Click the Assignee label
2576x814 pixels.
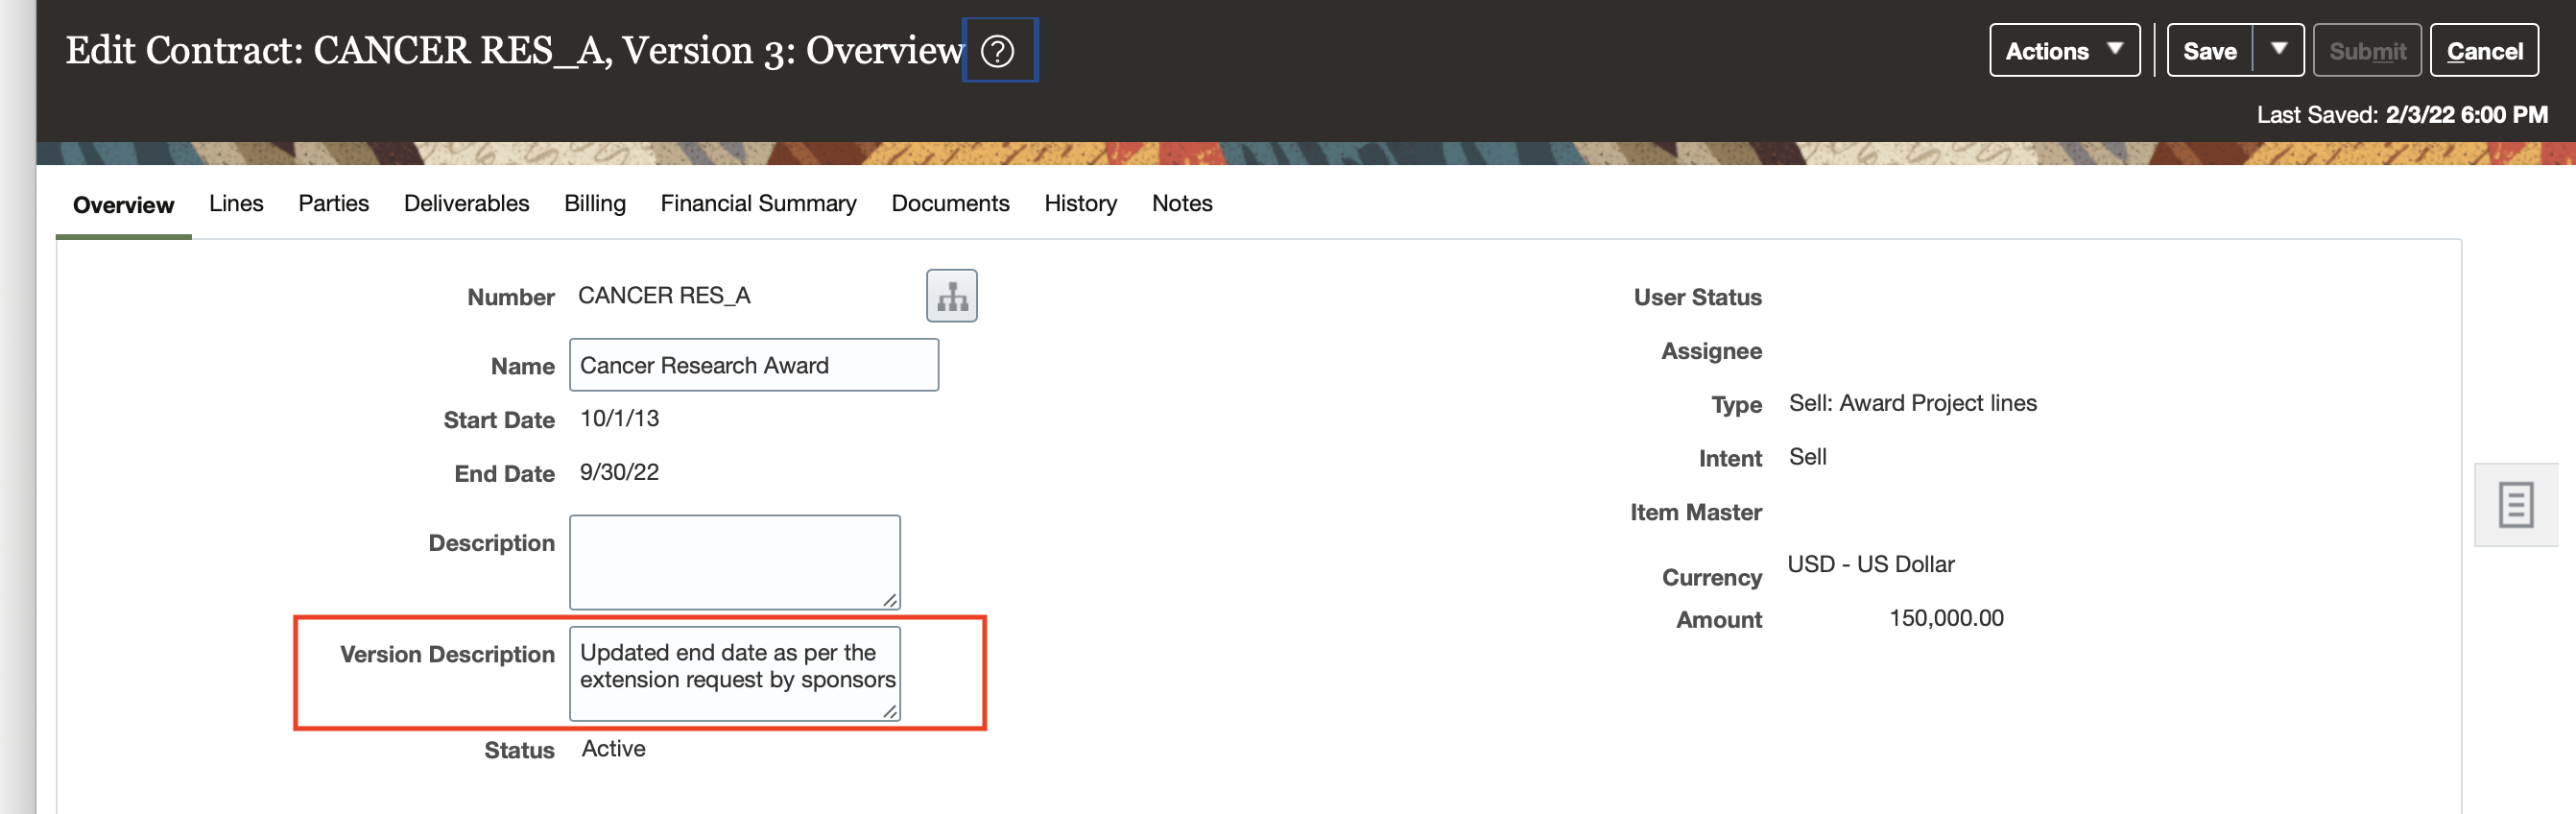pos(1711,351)
